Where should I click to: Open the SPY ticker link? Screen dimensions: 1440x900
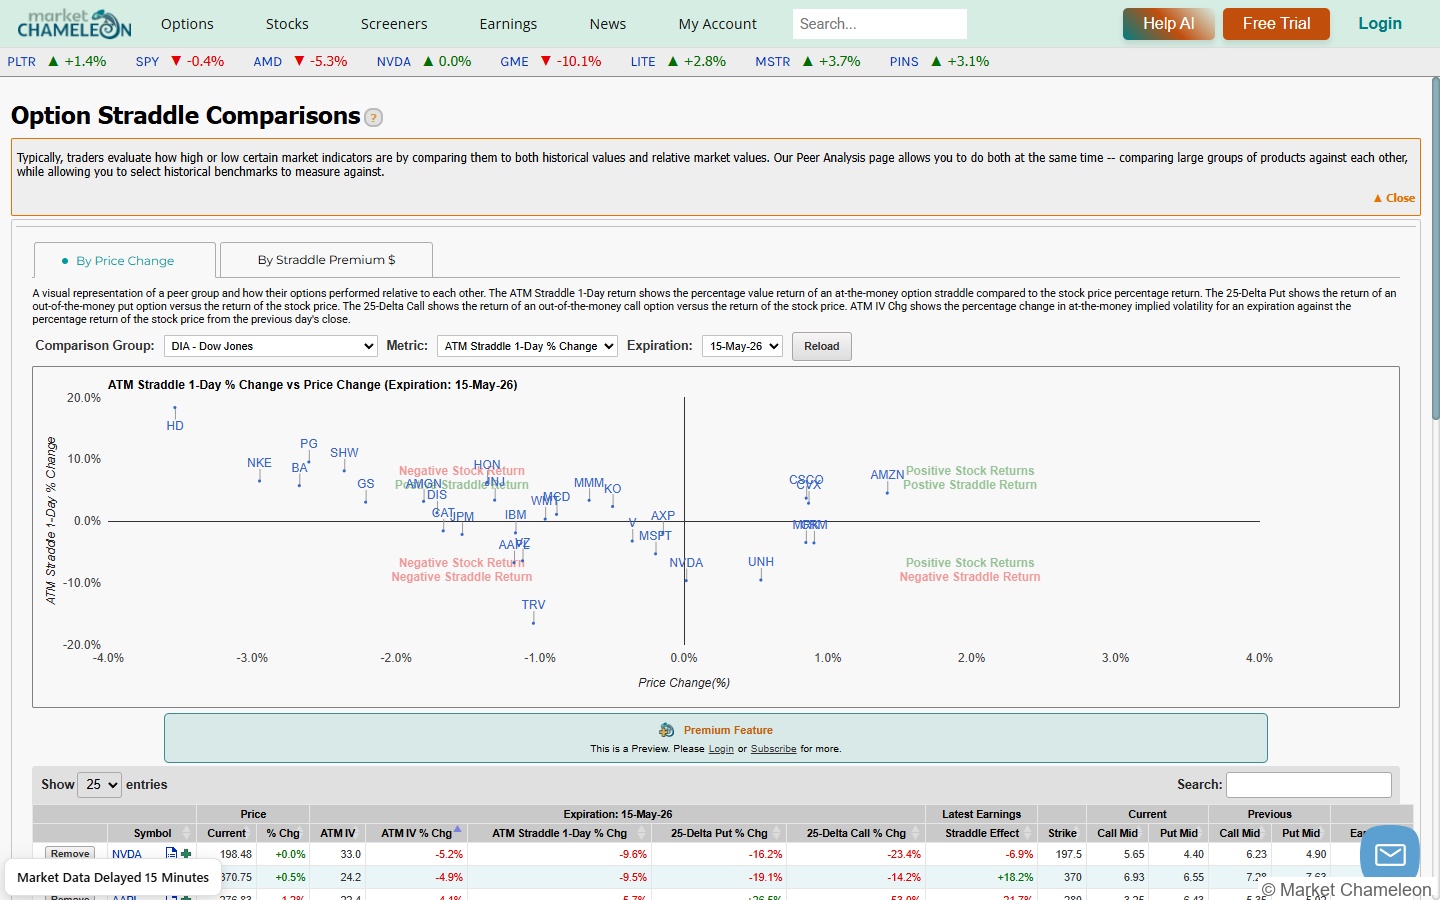tap(147, 61)
